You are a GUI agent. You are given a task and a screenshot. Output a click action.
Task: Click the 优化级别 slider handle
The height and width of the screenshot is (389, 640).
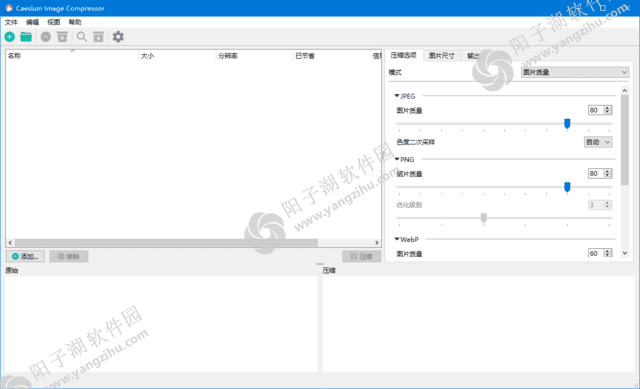484,218
